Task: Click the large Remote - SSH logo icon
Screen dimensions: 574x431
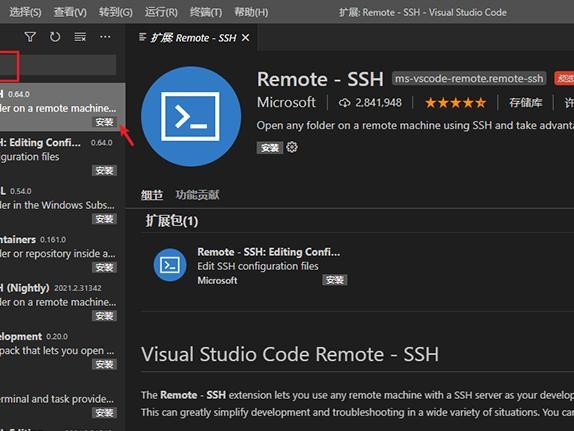Action: (191, 116)
